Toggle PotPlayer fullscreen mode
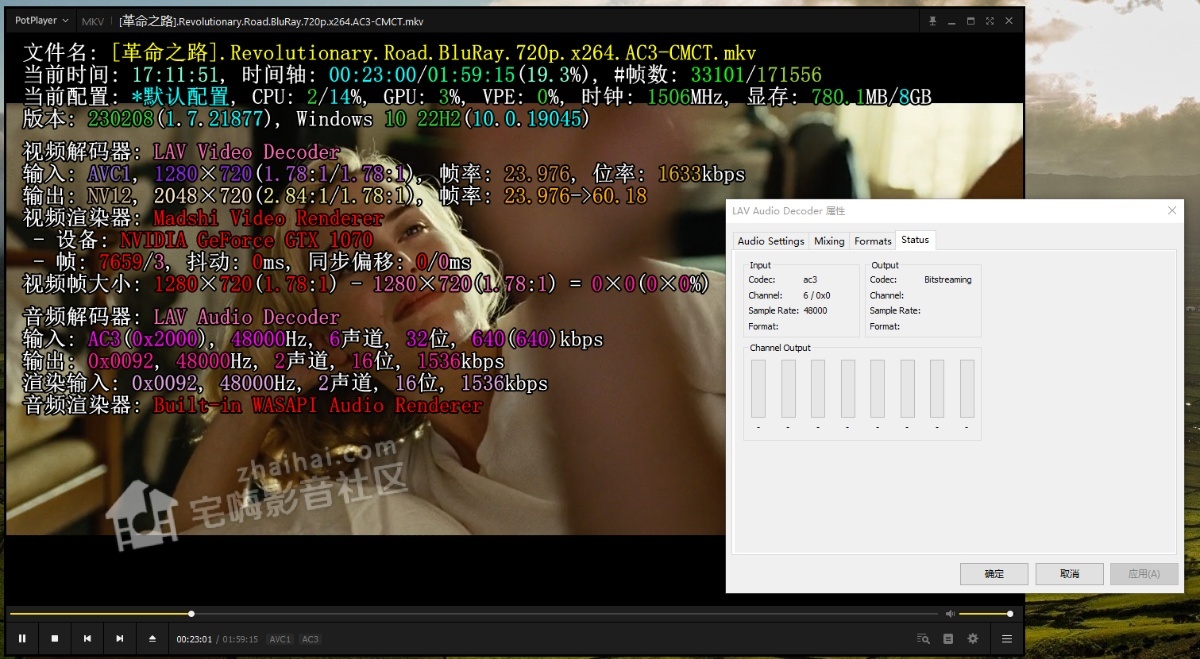 pos(989,20)
